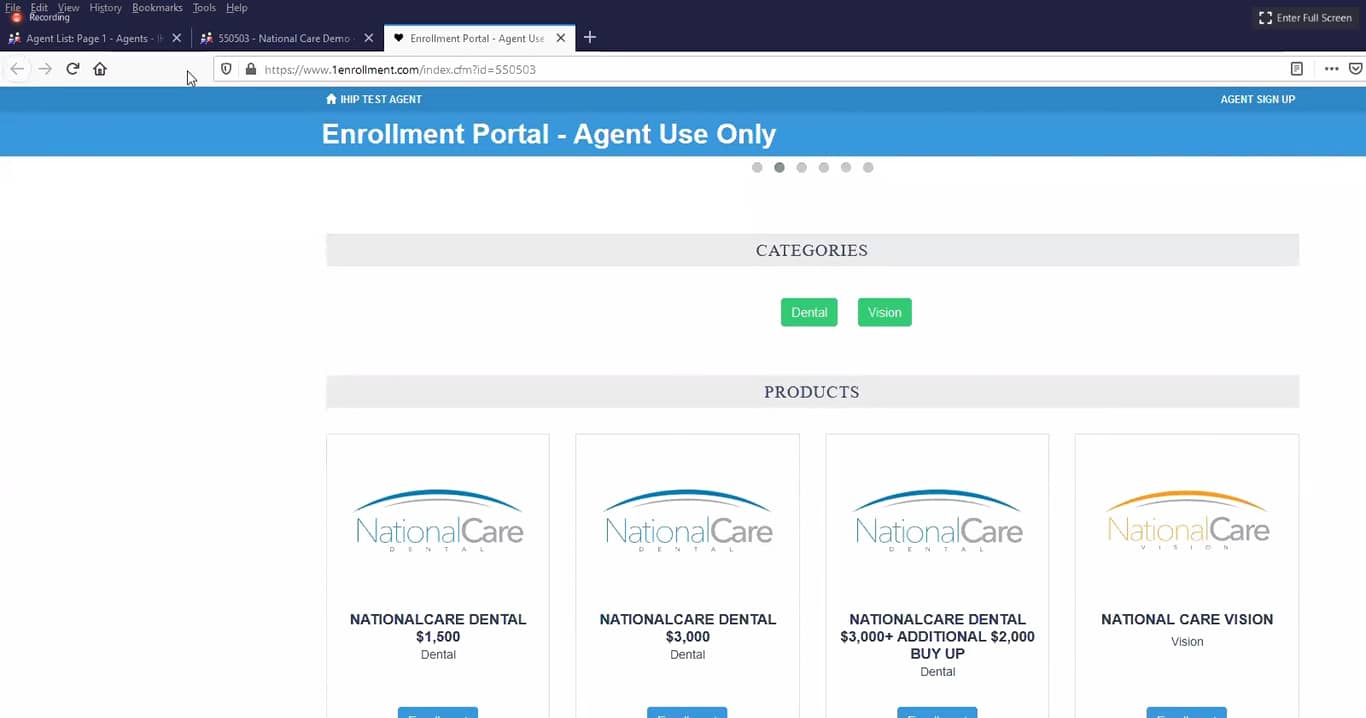Select the second carousel dot
Image resolution: width=1366 pixels, height=718 pixels.
click(x=779, y=167)
